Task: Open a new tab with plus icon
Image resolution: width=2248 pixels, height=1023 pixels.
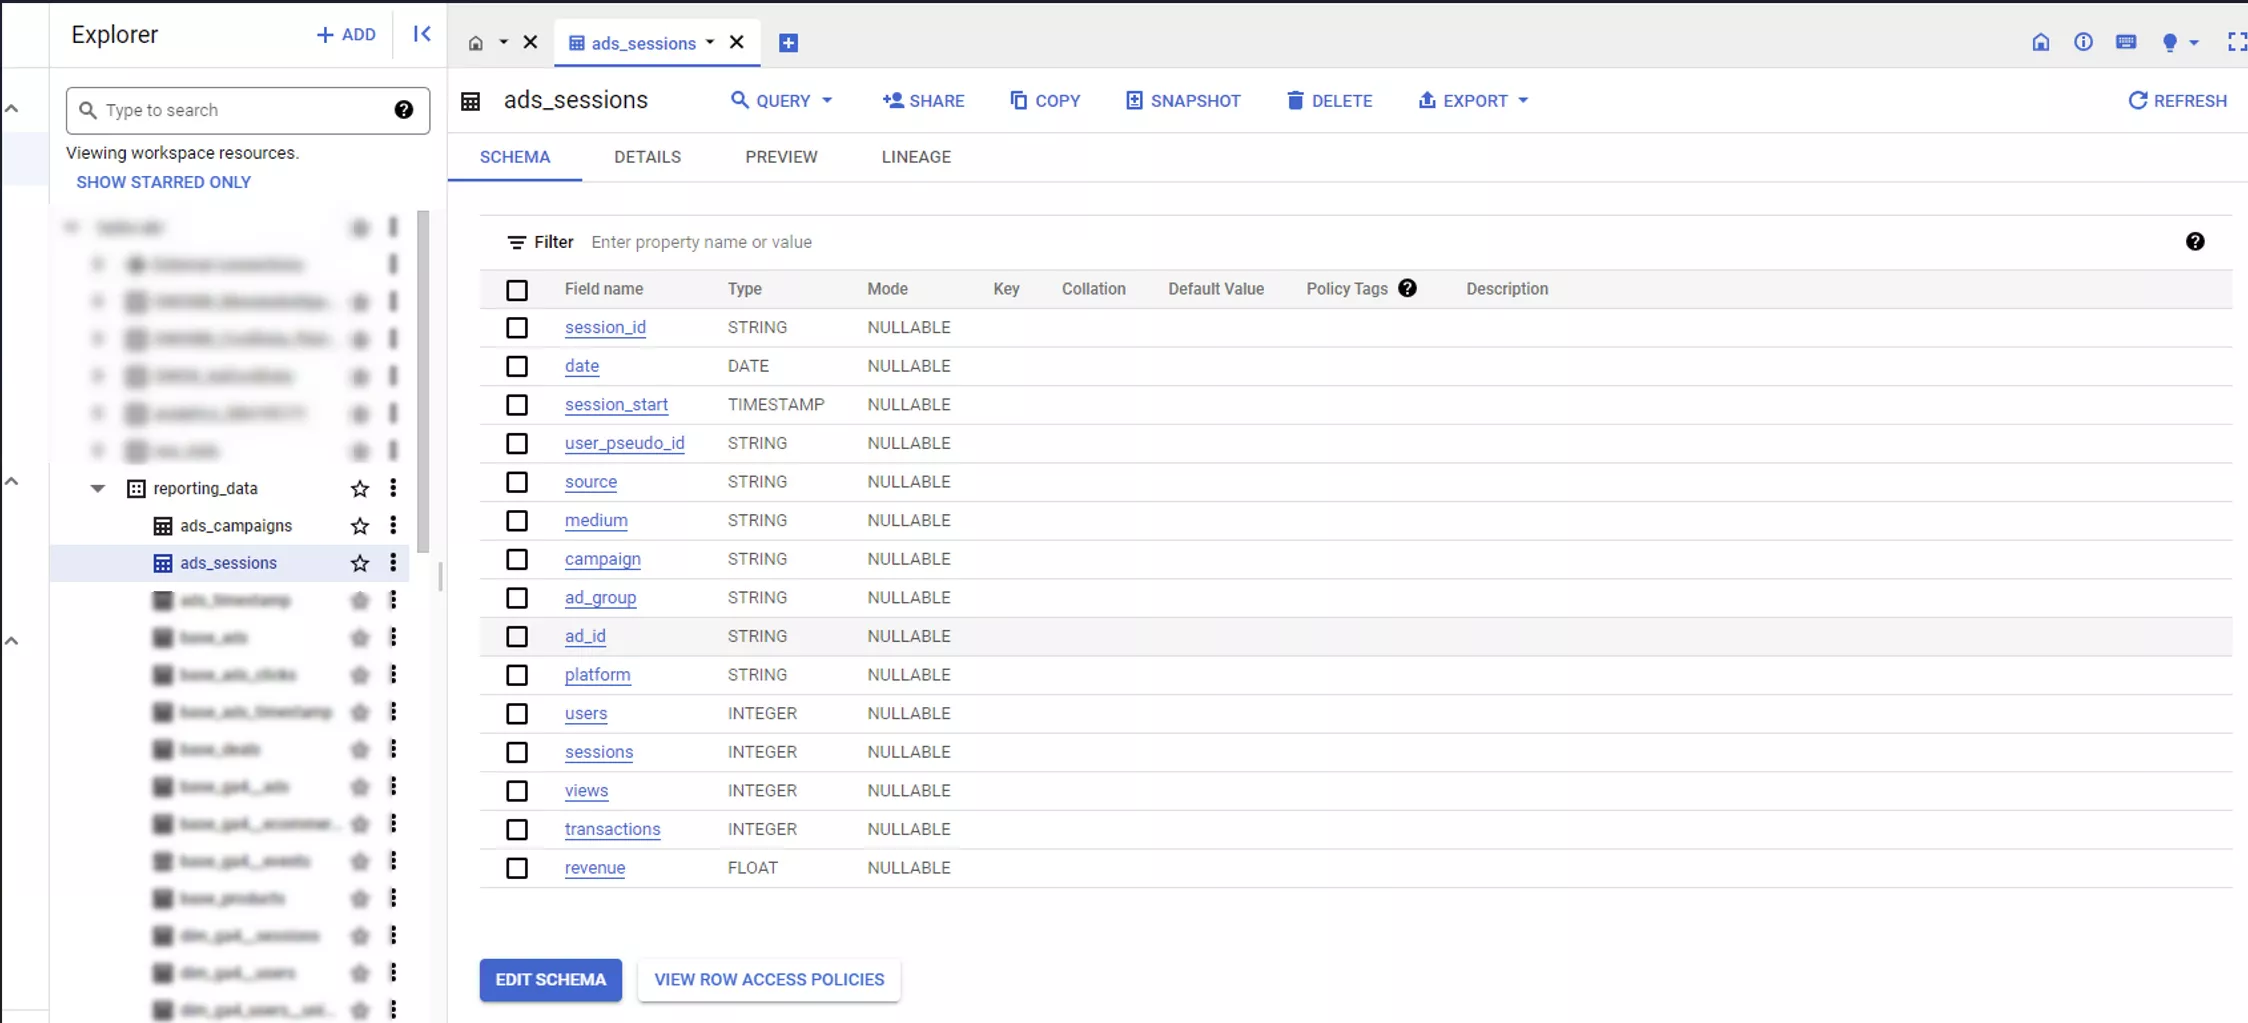Action: pyautogui.click(x=788, y=43)
